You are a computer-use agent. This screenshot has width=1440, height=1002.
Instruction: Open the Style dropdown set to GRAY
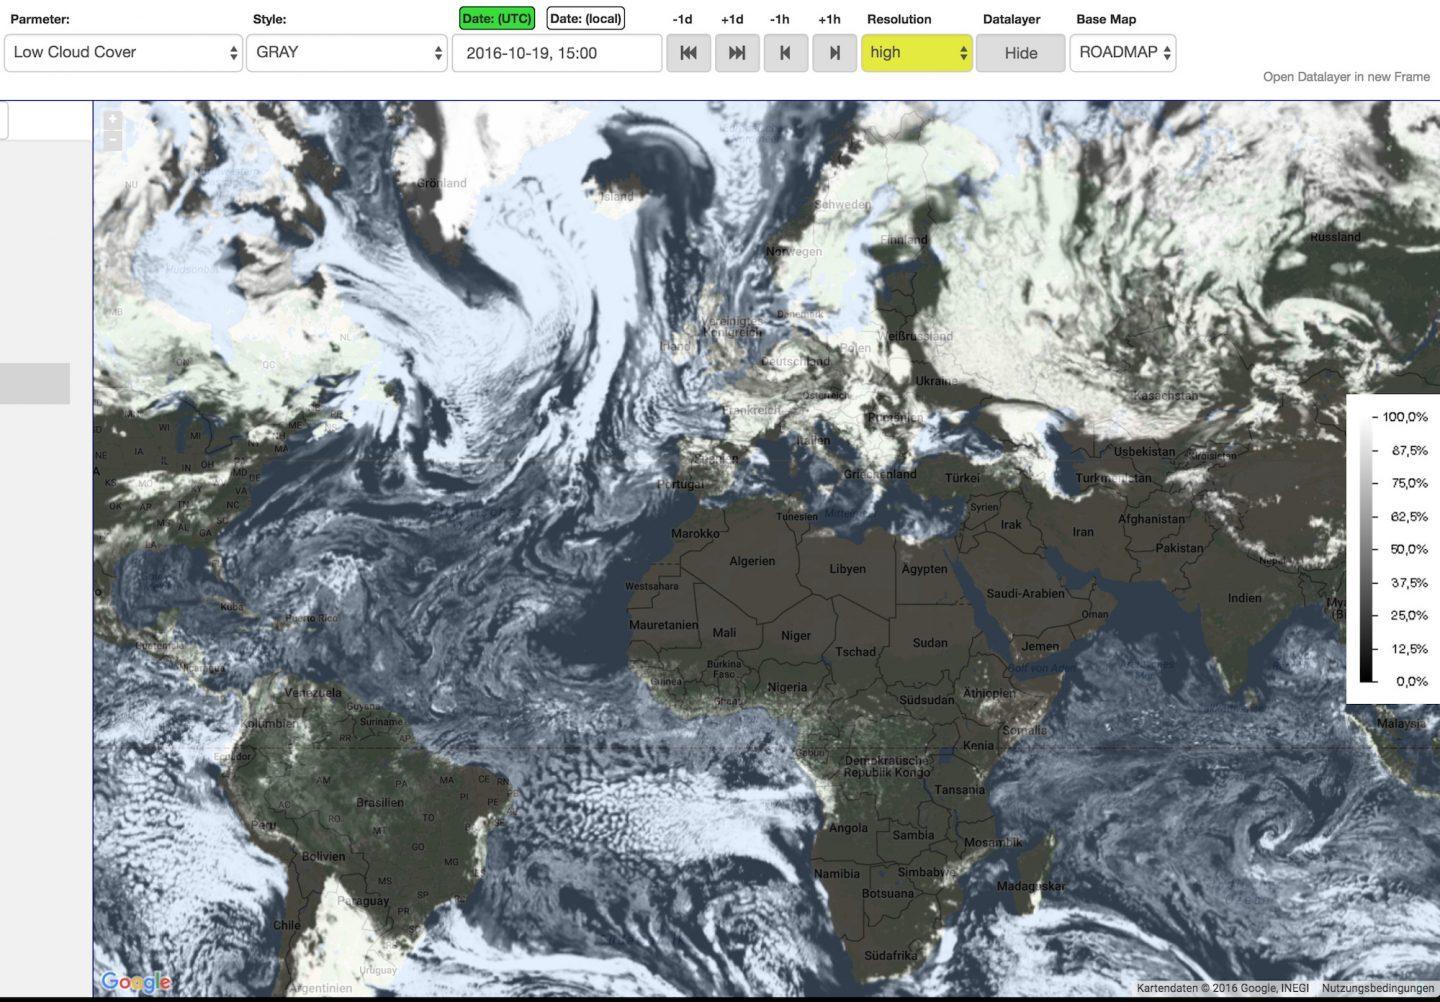pyautogui.click(x=346, y=52)
